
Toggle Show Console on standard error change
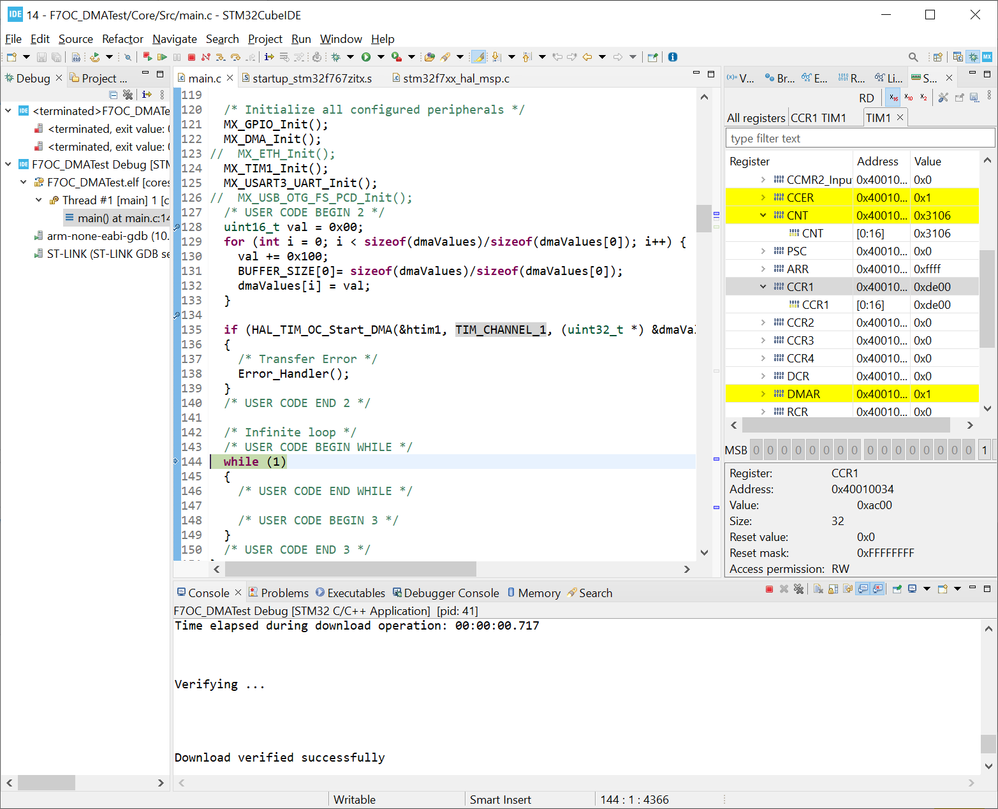coord(878,589)
